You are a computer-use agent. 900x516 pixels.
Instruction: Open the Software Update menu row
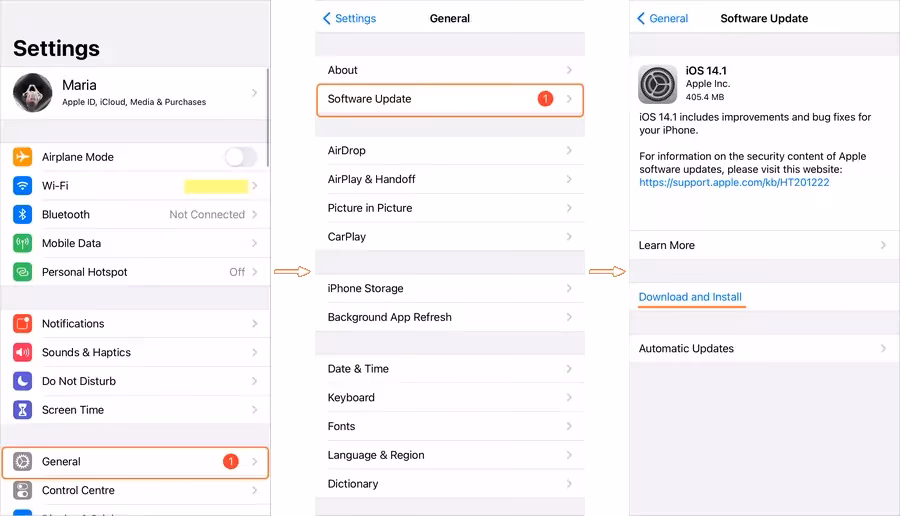pos(450,99)
